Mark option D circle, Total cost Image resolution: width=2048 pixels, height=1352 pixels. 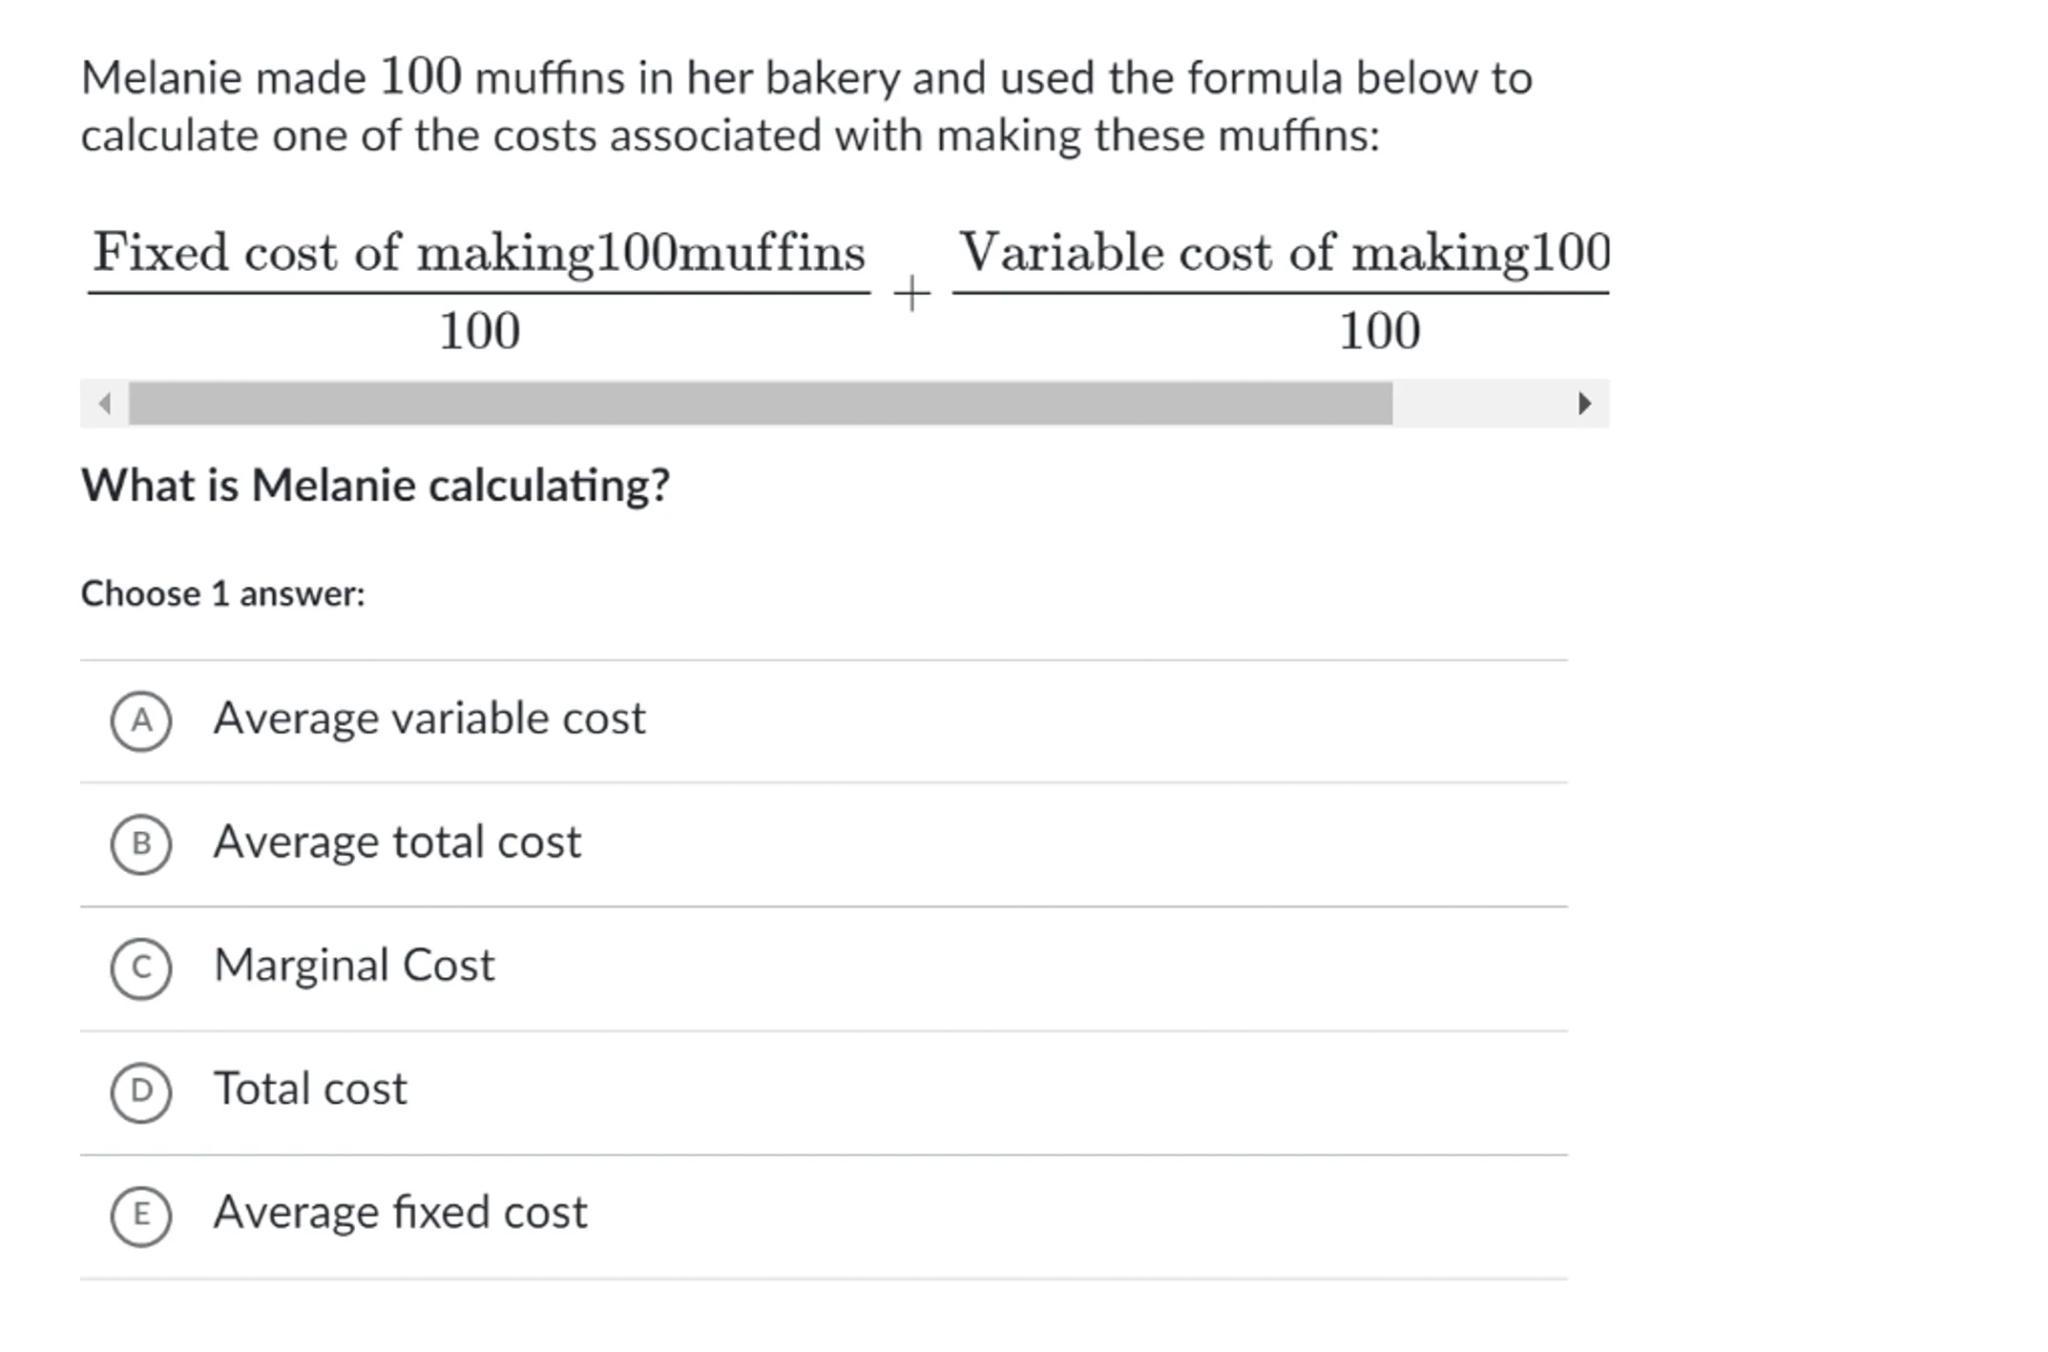[x=141, y=1091]
